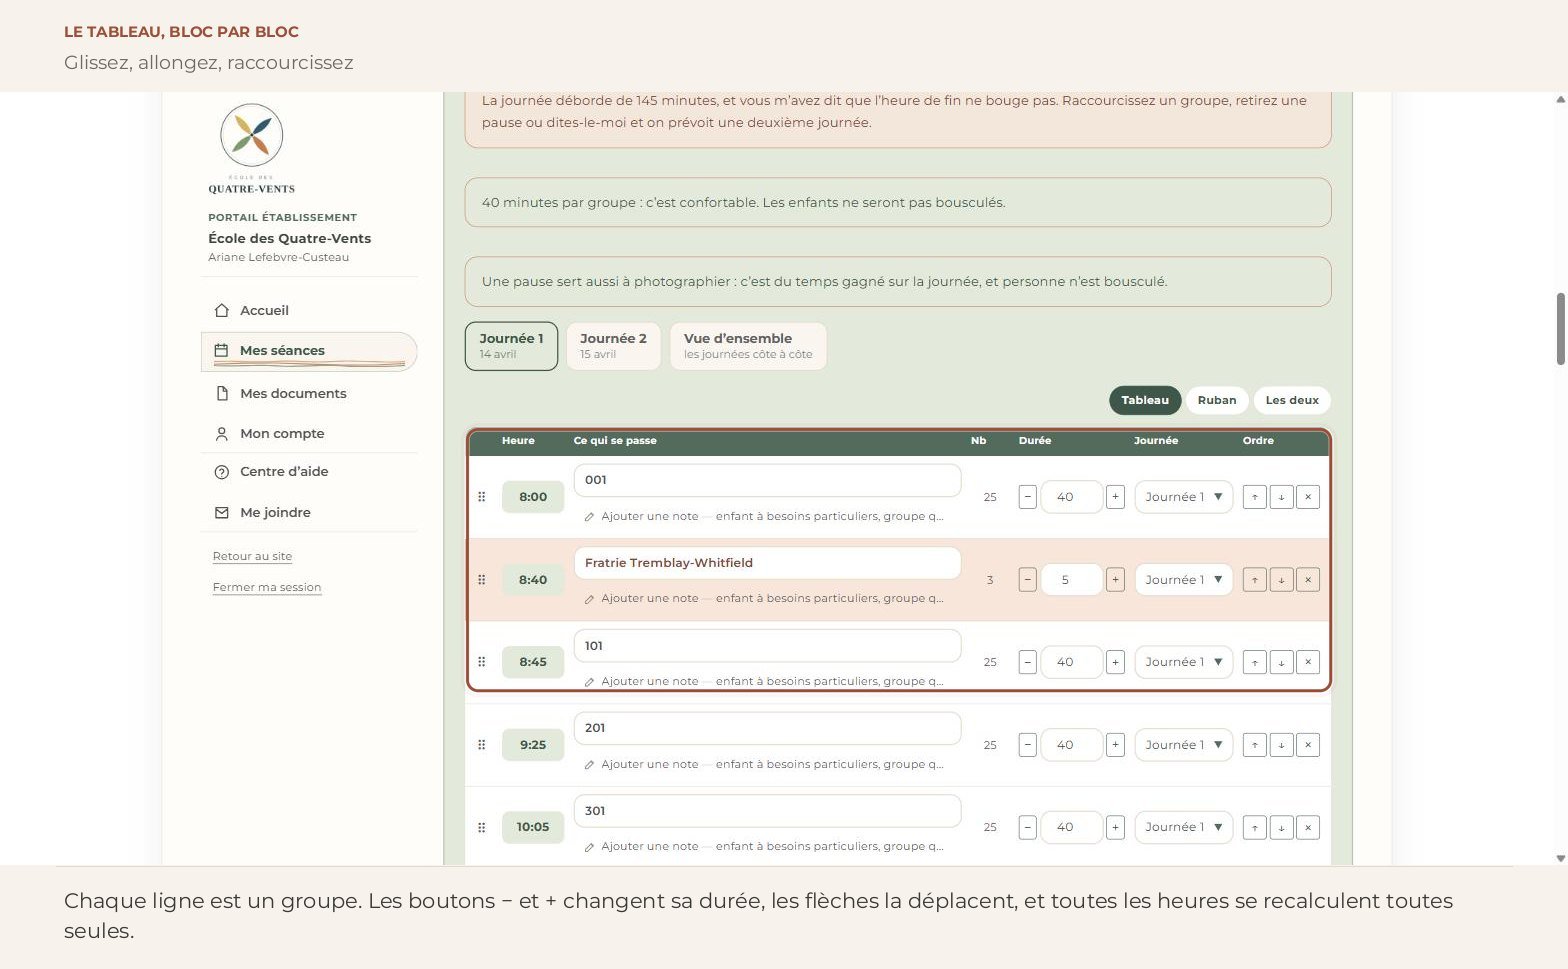Move group 201 down

pos(1281,745)
